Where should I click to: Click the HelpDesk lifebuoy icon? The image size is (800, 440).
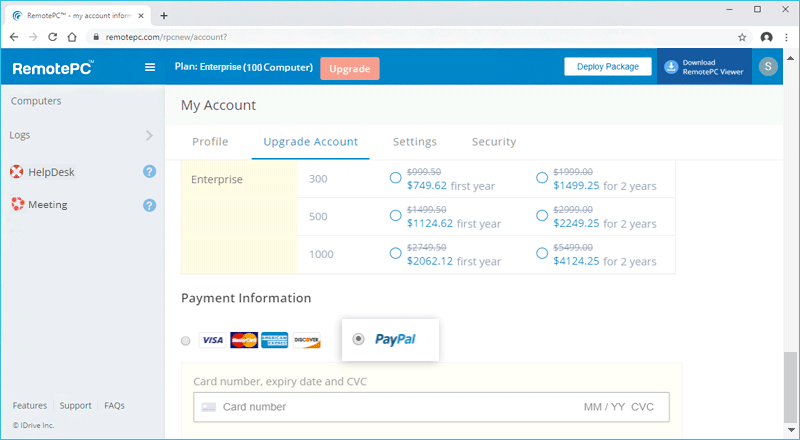tap(17, 172)
